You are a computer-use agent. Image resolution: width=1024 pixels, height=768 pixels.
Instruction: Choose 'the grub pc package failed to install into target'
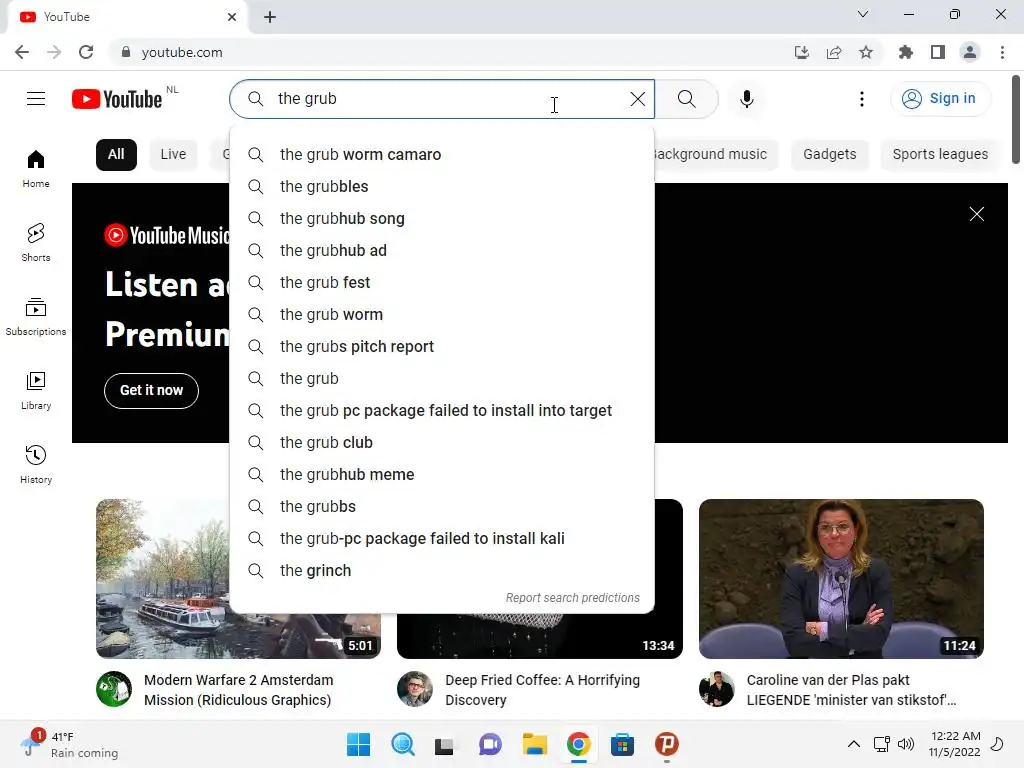442,411
